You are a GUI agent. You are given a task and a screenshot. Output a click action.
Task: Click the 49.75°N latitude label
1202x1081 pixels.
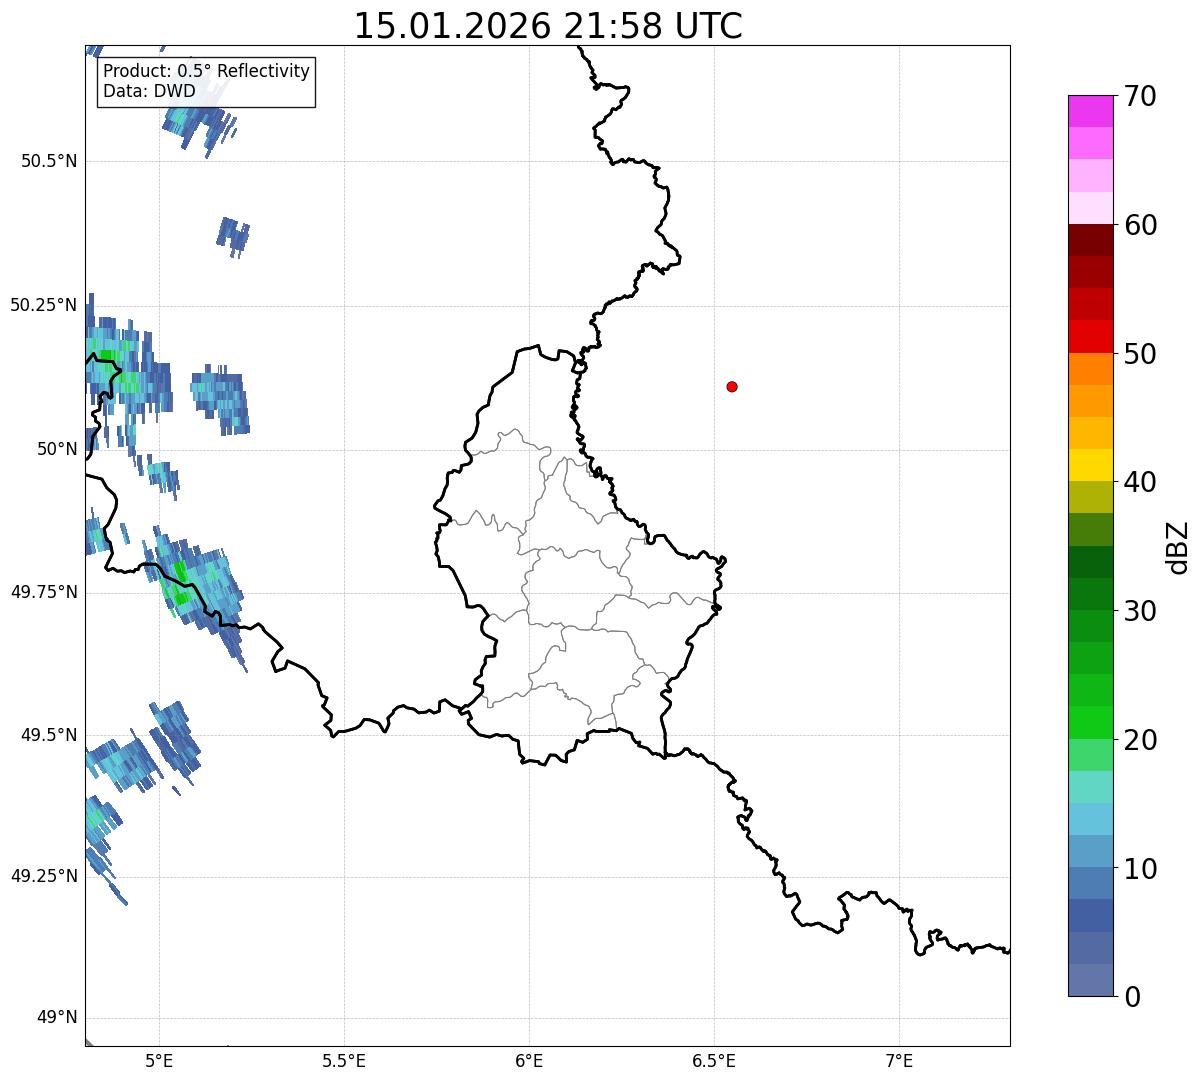(44, 592)
